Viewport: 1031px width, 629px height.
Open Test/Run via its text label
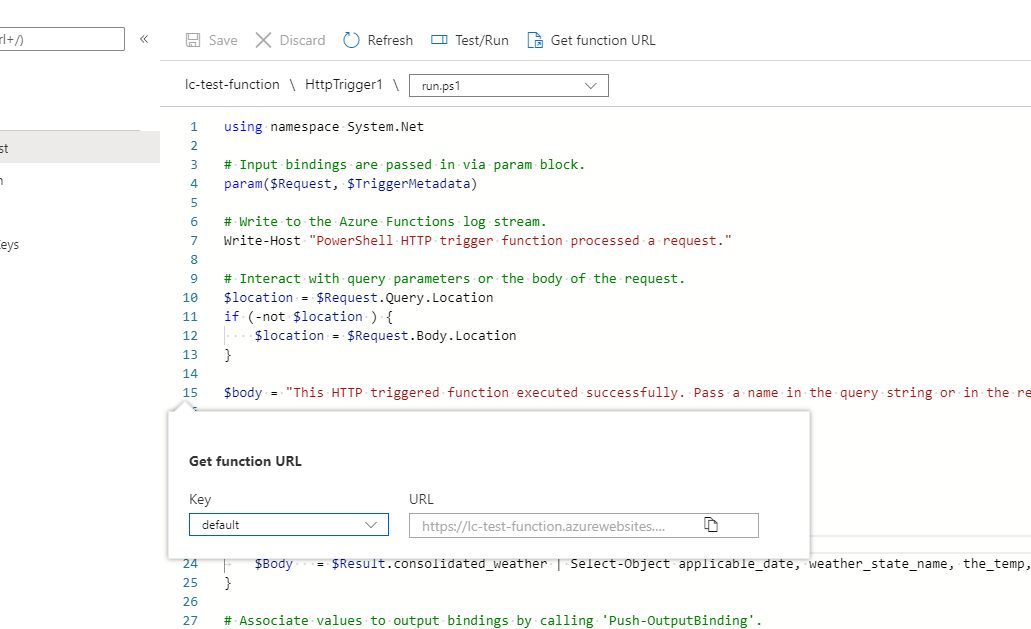point(482,40)
